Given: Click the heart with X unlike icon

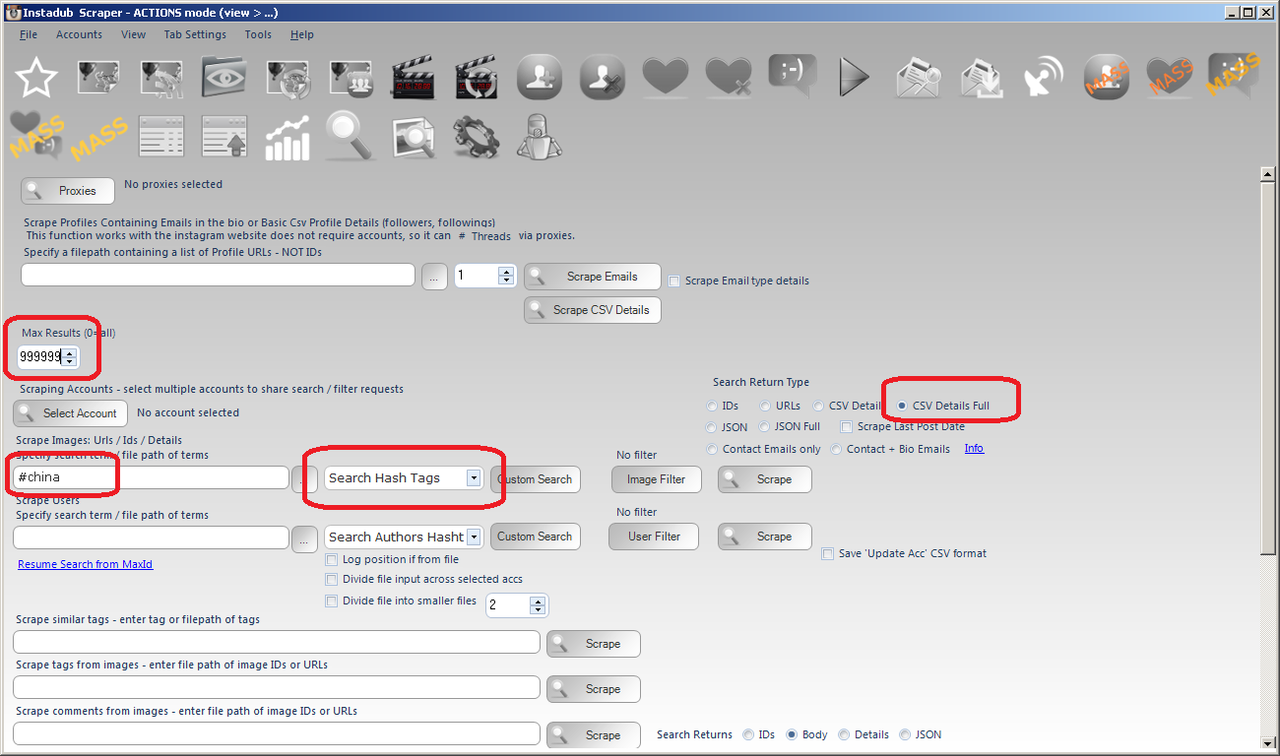Looking at the screenshot, I should point(729,77).
